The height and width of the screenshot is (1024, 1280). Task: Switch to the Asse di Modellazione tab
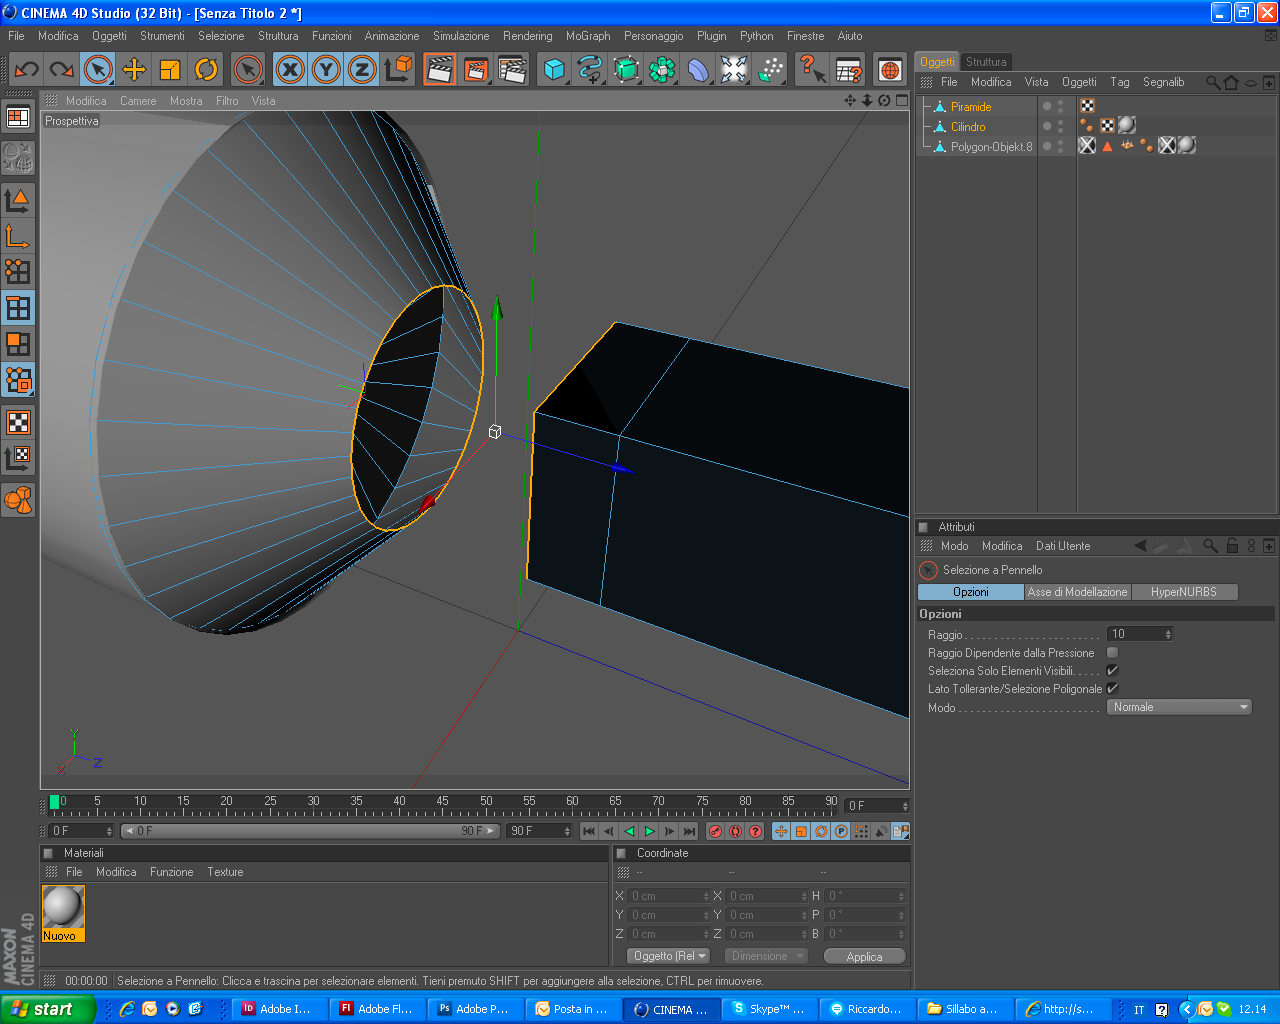pyautogui.click(x=1077, y=592)
